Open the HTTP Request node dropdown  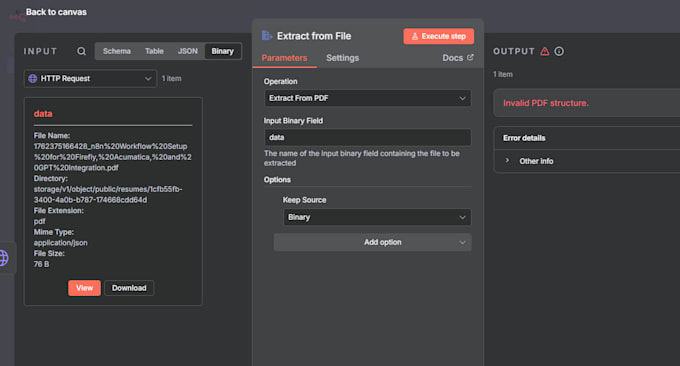pyautogui.click(x=90, y=78)
